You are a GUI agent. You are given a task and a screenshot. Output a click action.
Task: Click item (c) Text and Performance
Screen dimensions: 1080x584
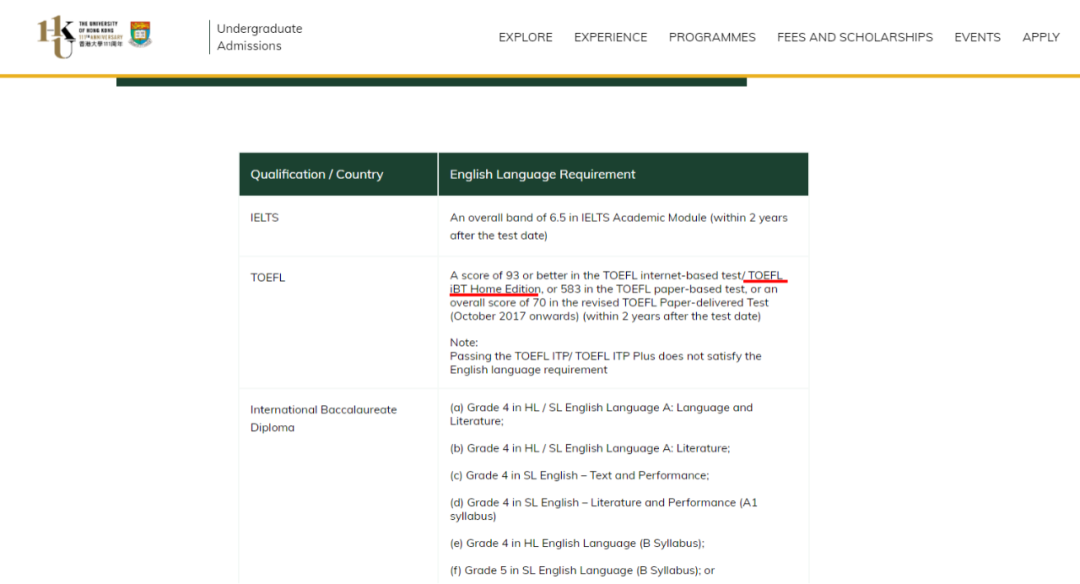(x=579, y=475)
